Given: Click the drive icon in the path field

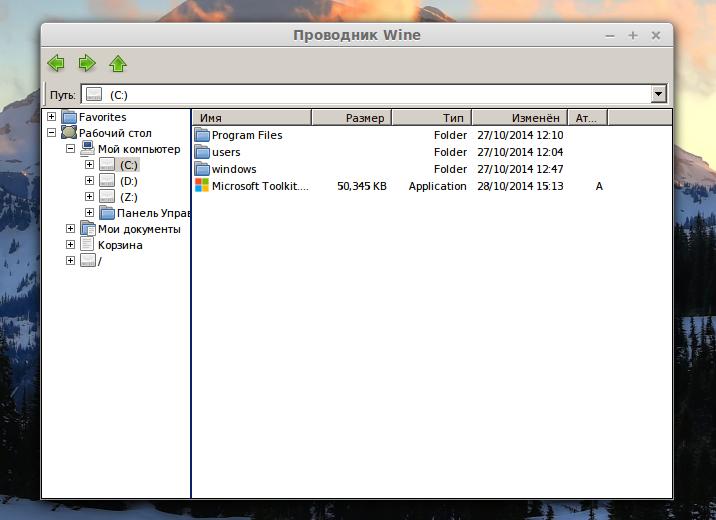Looking at the screenshot, I should pyautogui.click(x=94, y=94).
